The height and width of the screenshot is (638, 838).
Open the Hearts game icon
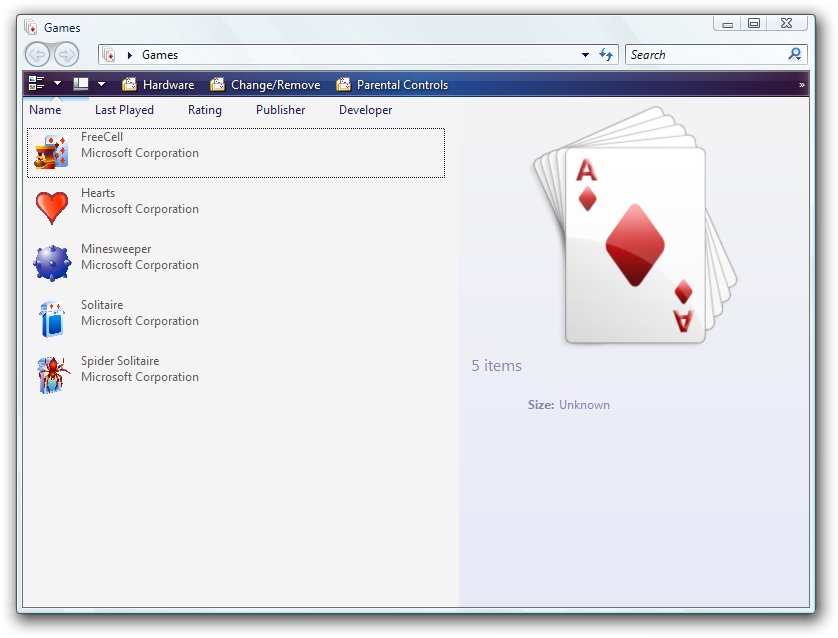(51, 208)
